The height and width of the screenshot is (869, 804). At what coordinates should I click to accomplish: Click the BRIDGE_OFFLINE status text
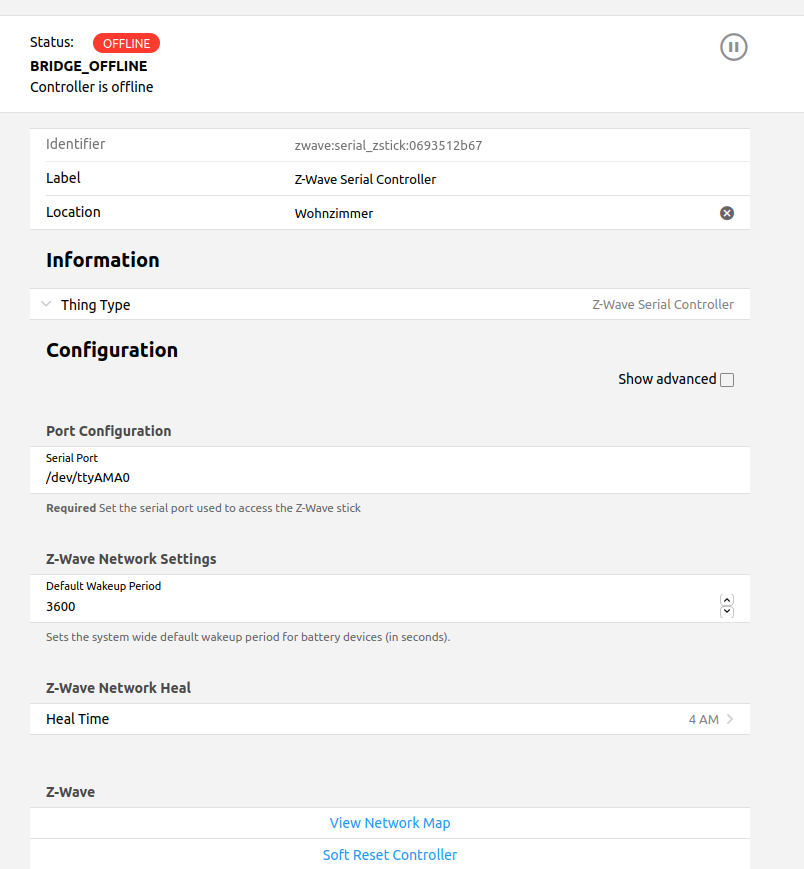pos(89,66)
